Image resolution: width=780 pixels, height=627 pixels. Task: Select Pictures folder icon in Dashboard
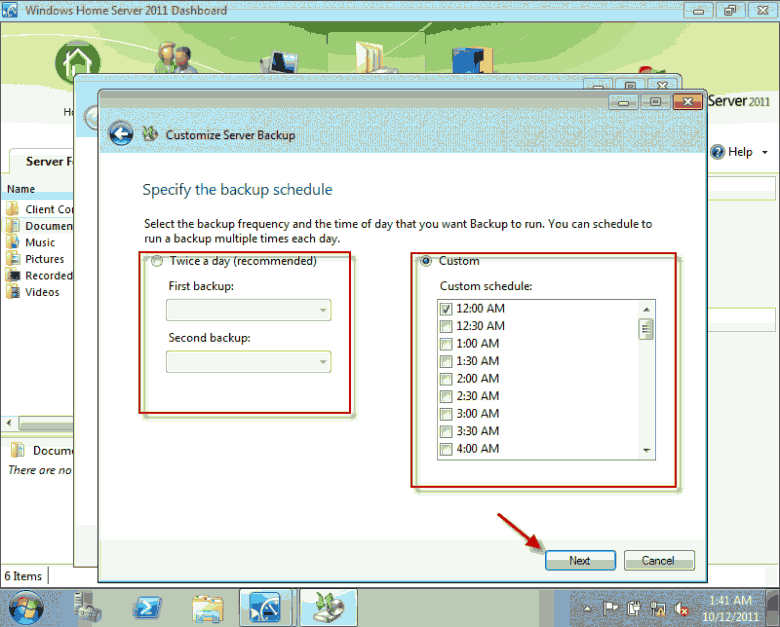[12, 258]
